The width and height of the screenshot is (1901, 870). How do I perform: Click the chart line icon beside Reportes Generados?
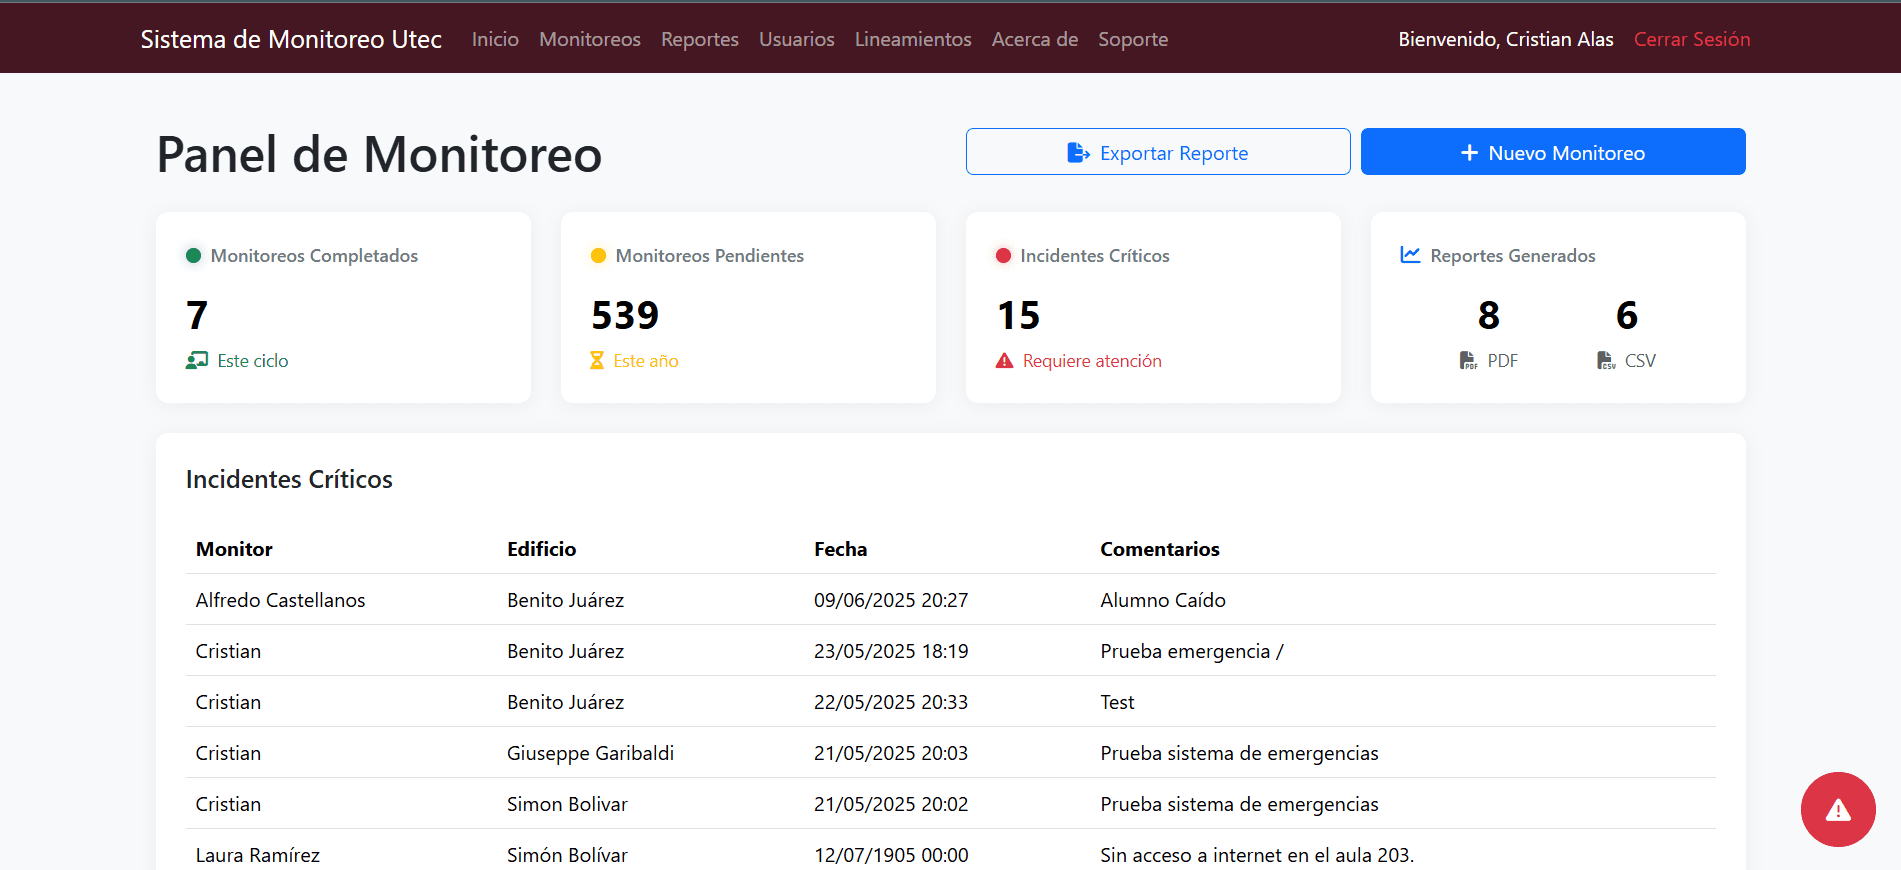pyautogui.click(x=1410, y=255)
